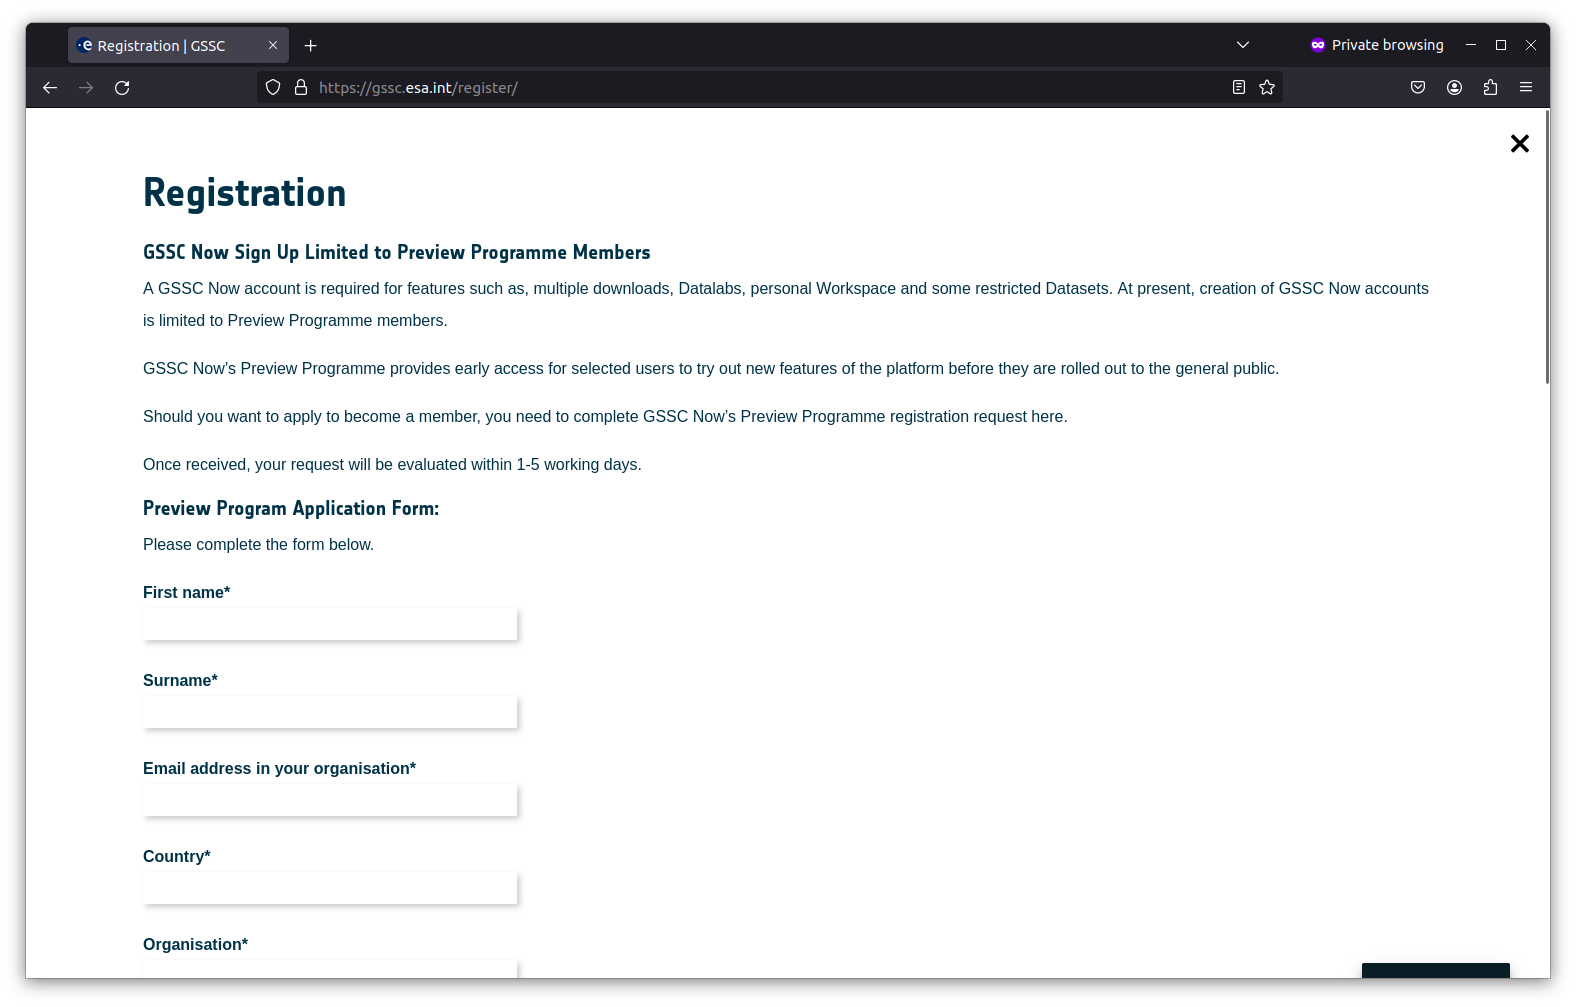Open the Firefox account icon
Viewport: 1576px width, 1007px height.
point(1454,88)
